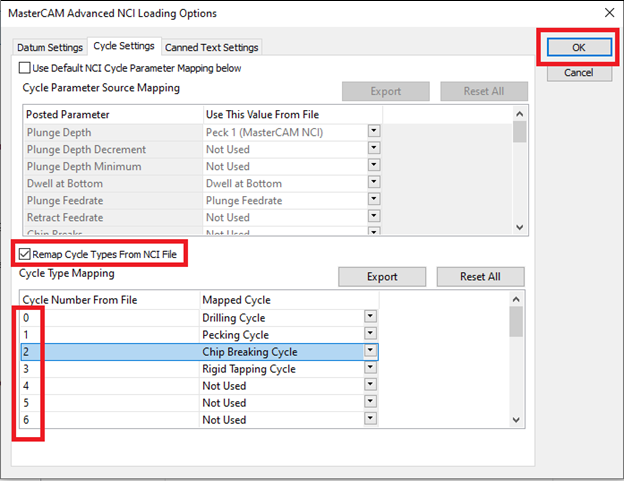This screenshot has width=624, height=481.
Task: Open the Plunge Depth Minimum dropdown
Action: coord(374,165)
